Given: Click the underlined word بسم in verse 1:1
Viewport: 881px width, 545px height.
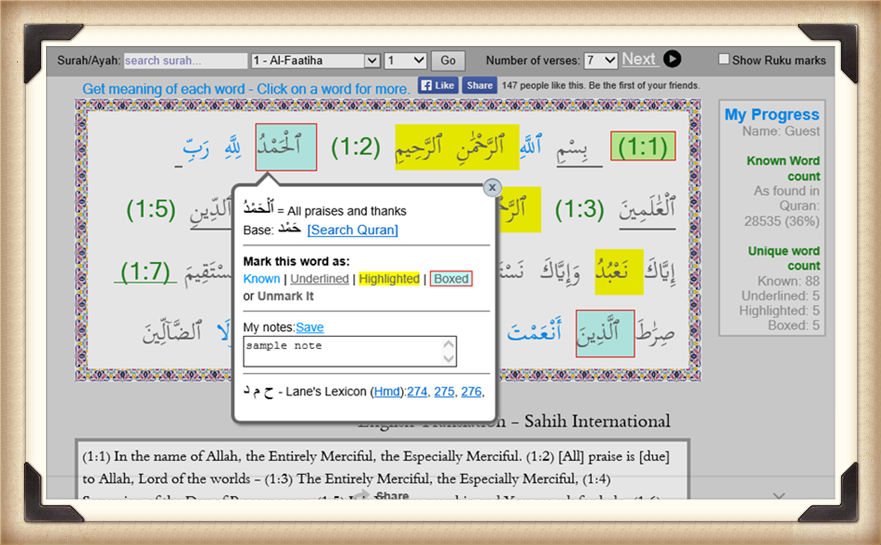Looking at the screenshot, I should 579,149.
